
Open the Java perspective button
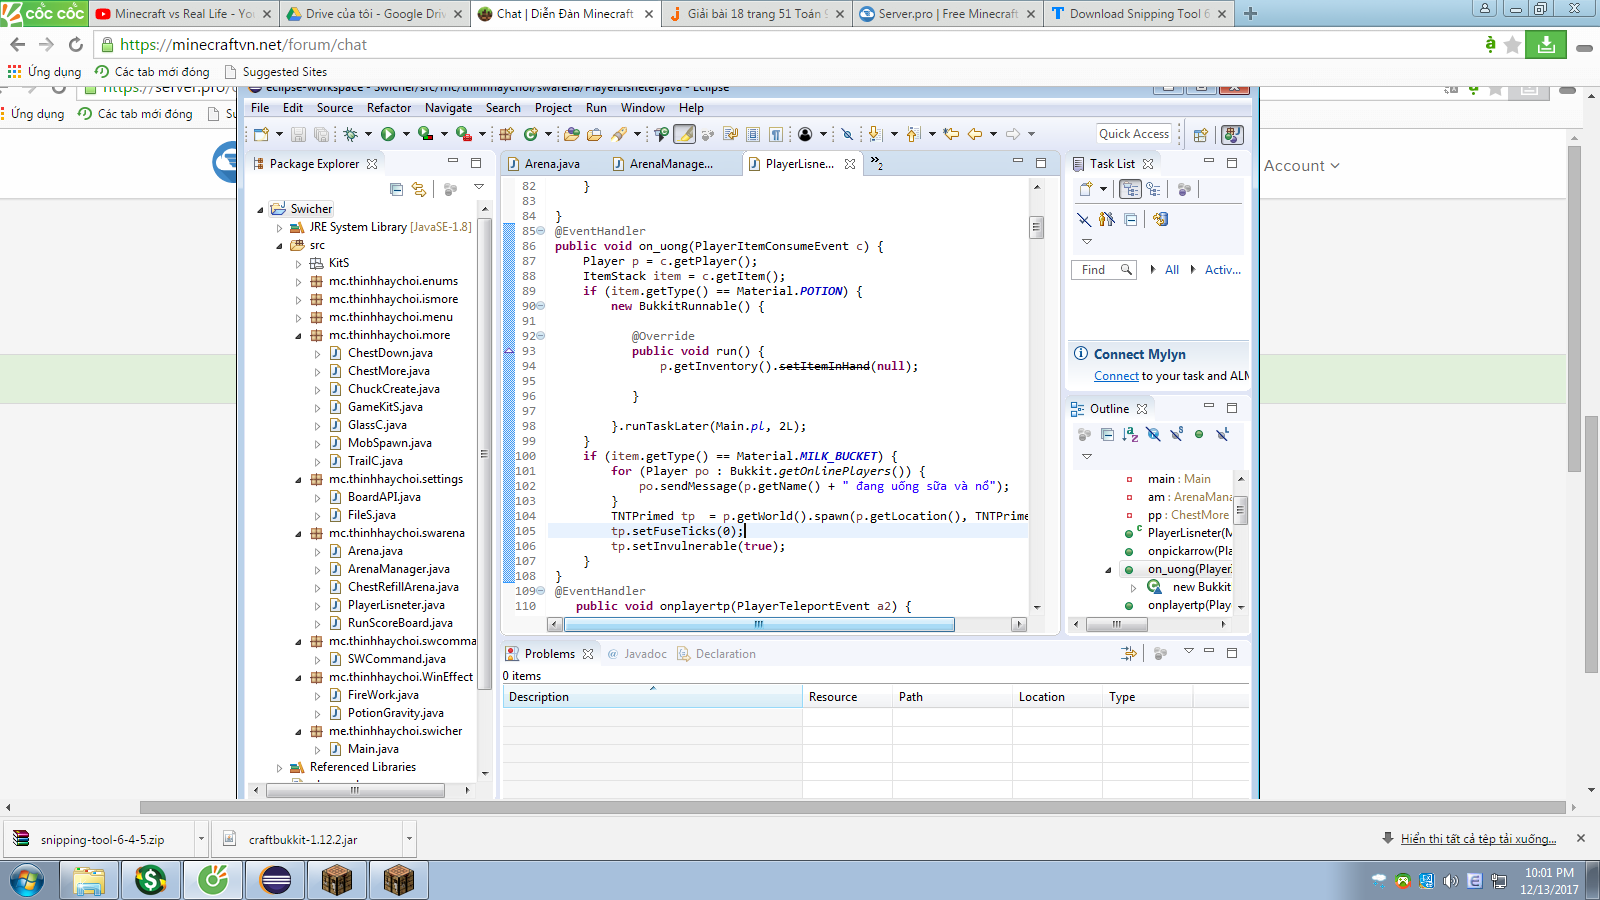point(1232,134)
